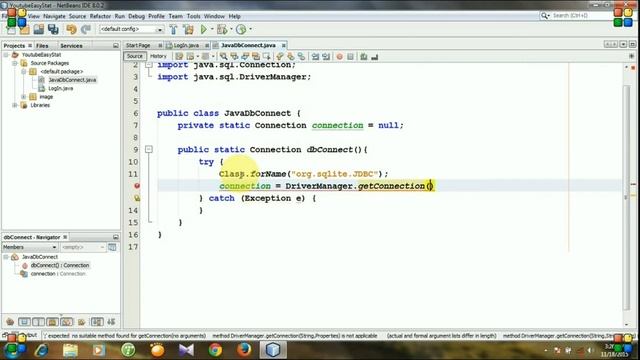Click the Maximize editor window button
This screenshot has width=640, height=360.
tap(633, 44)
